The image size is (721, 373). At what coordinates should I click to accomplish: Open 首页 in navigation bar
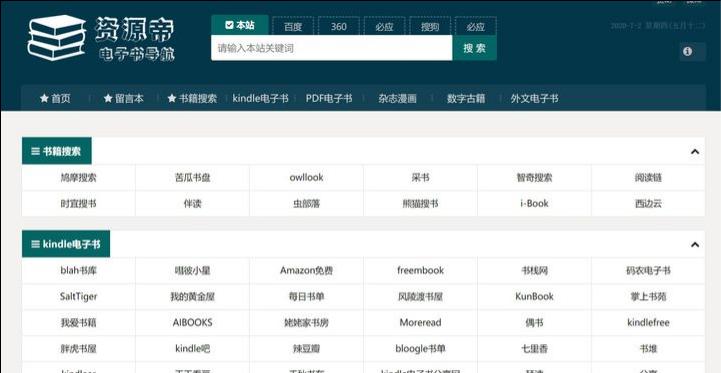click(x=55, y=98)
